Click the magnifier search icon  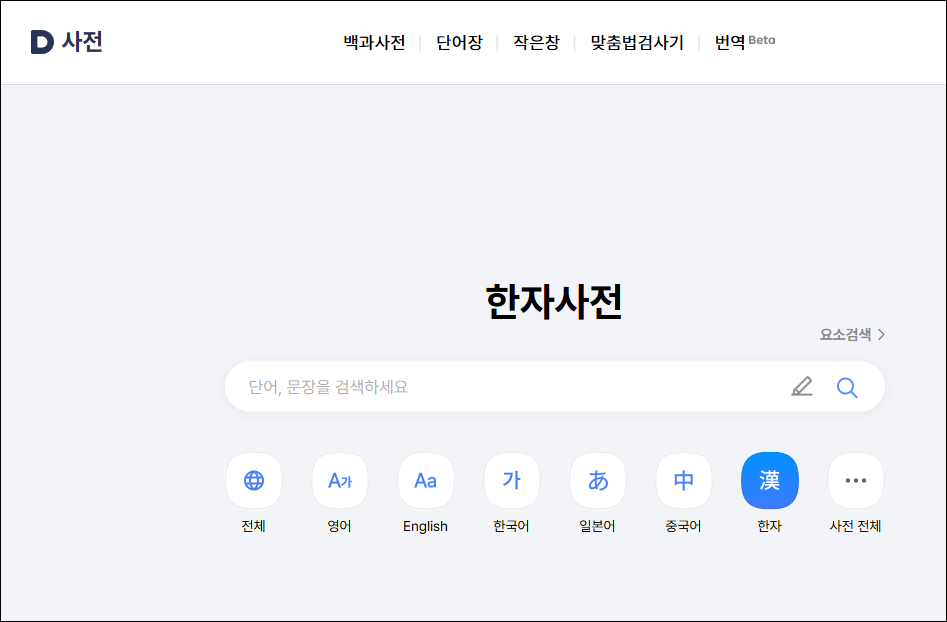pyautogui.click(x=847, y=387)
